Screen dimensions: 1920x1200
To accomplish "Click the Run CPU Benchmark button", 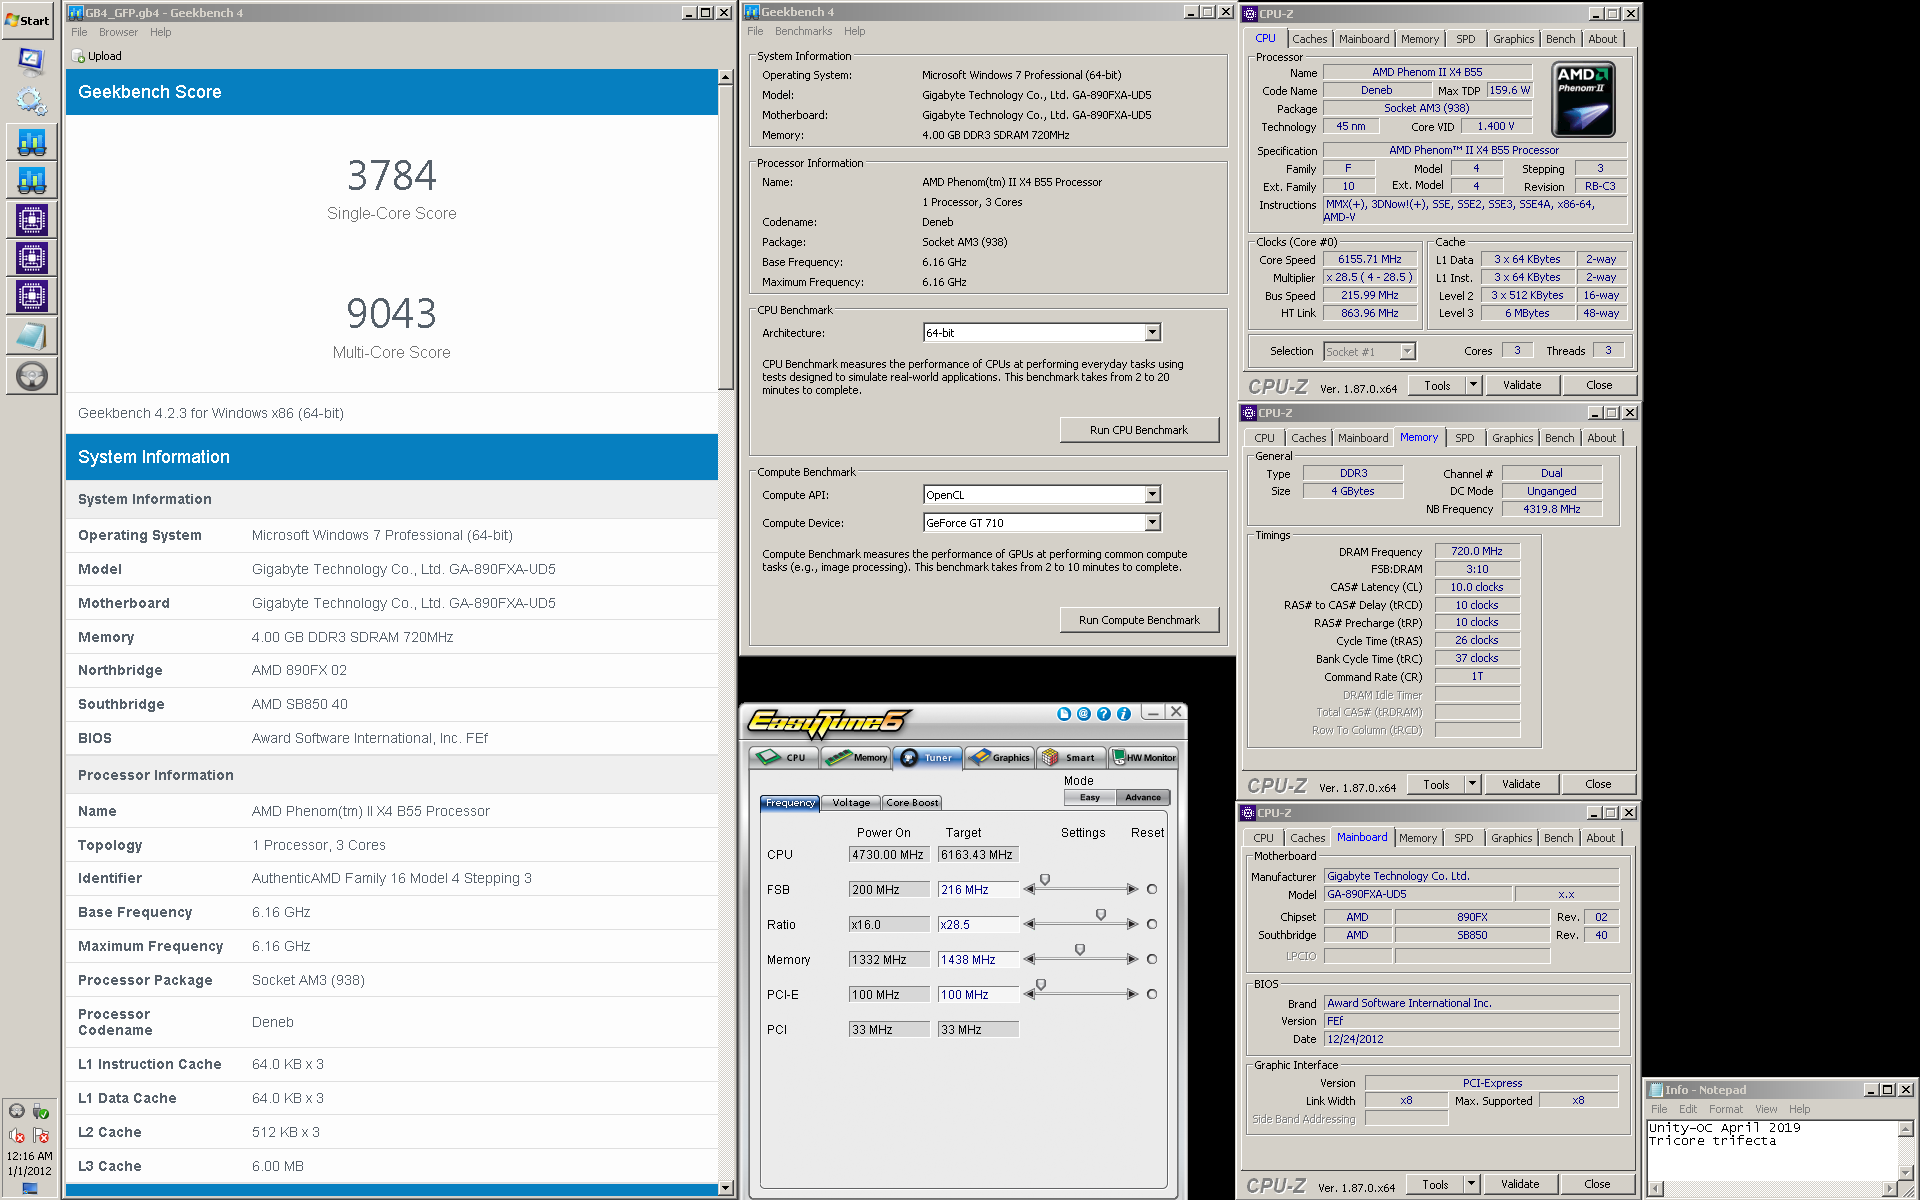I will click(x=1139, y=430).
